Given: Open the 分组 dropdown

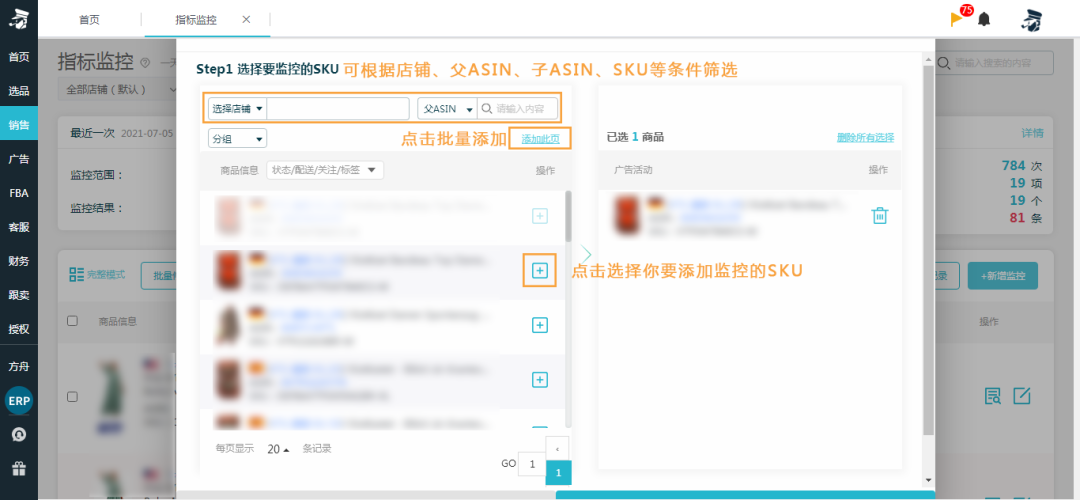Looking at the screenshot, I should 238,138.
